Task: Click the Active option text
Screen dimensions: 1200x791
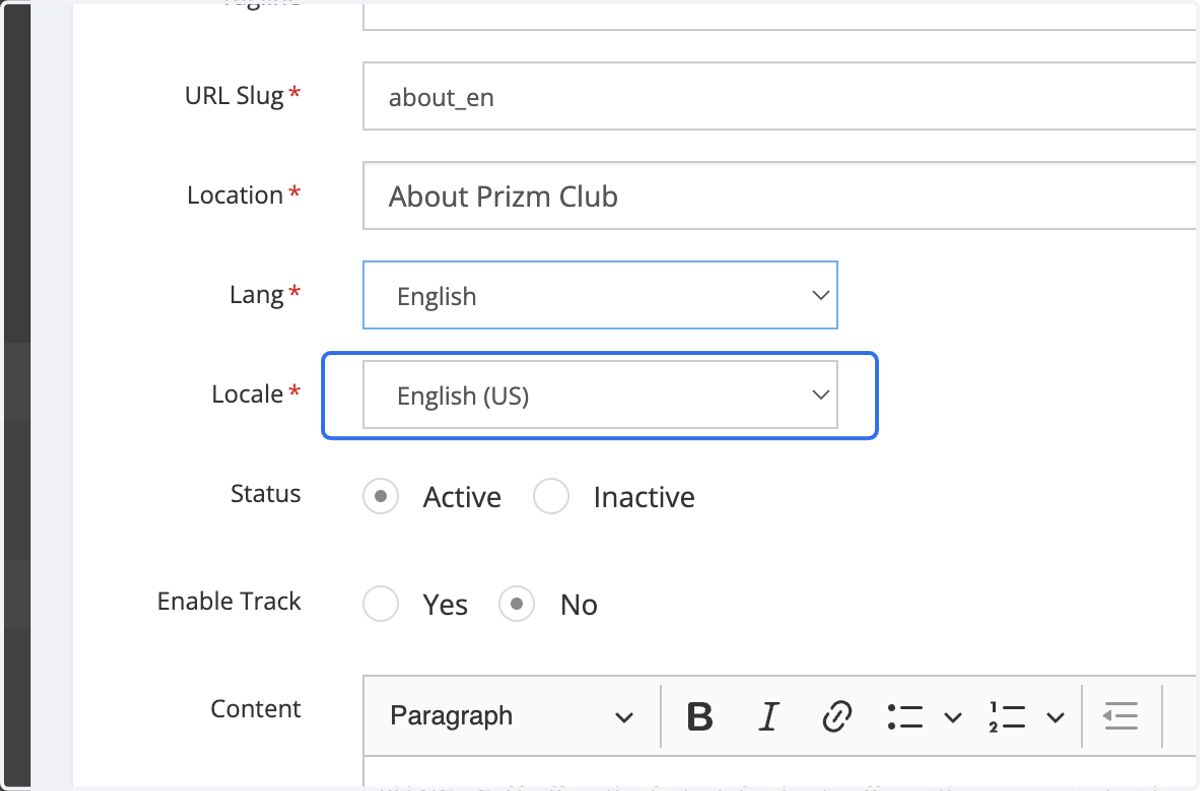Action: click(462, 497)
